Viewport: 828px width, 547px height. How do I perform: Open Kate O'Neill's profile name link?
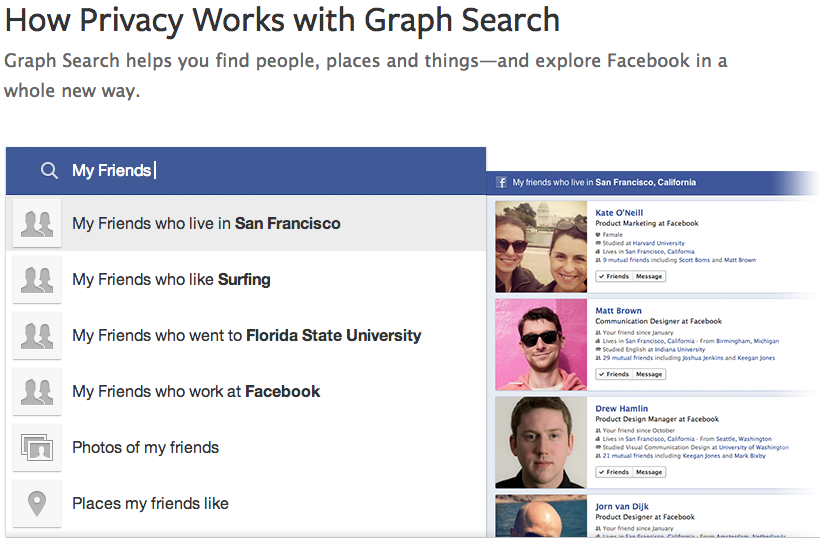(619, 213)
